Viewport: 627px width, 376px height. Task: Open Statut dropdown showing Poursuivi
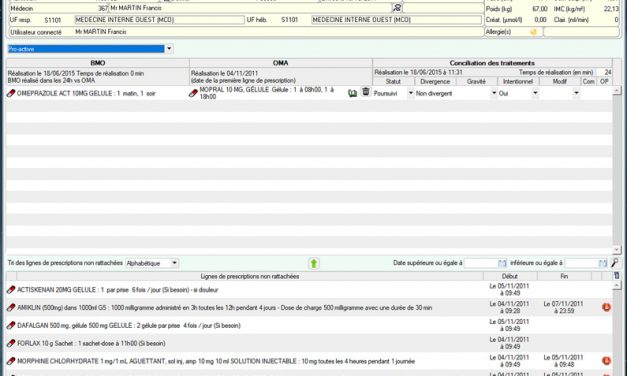(411, 93)
